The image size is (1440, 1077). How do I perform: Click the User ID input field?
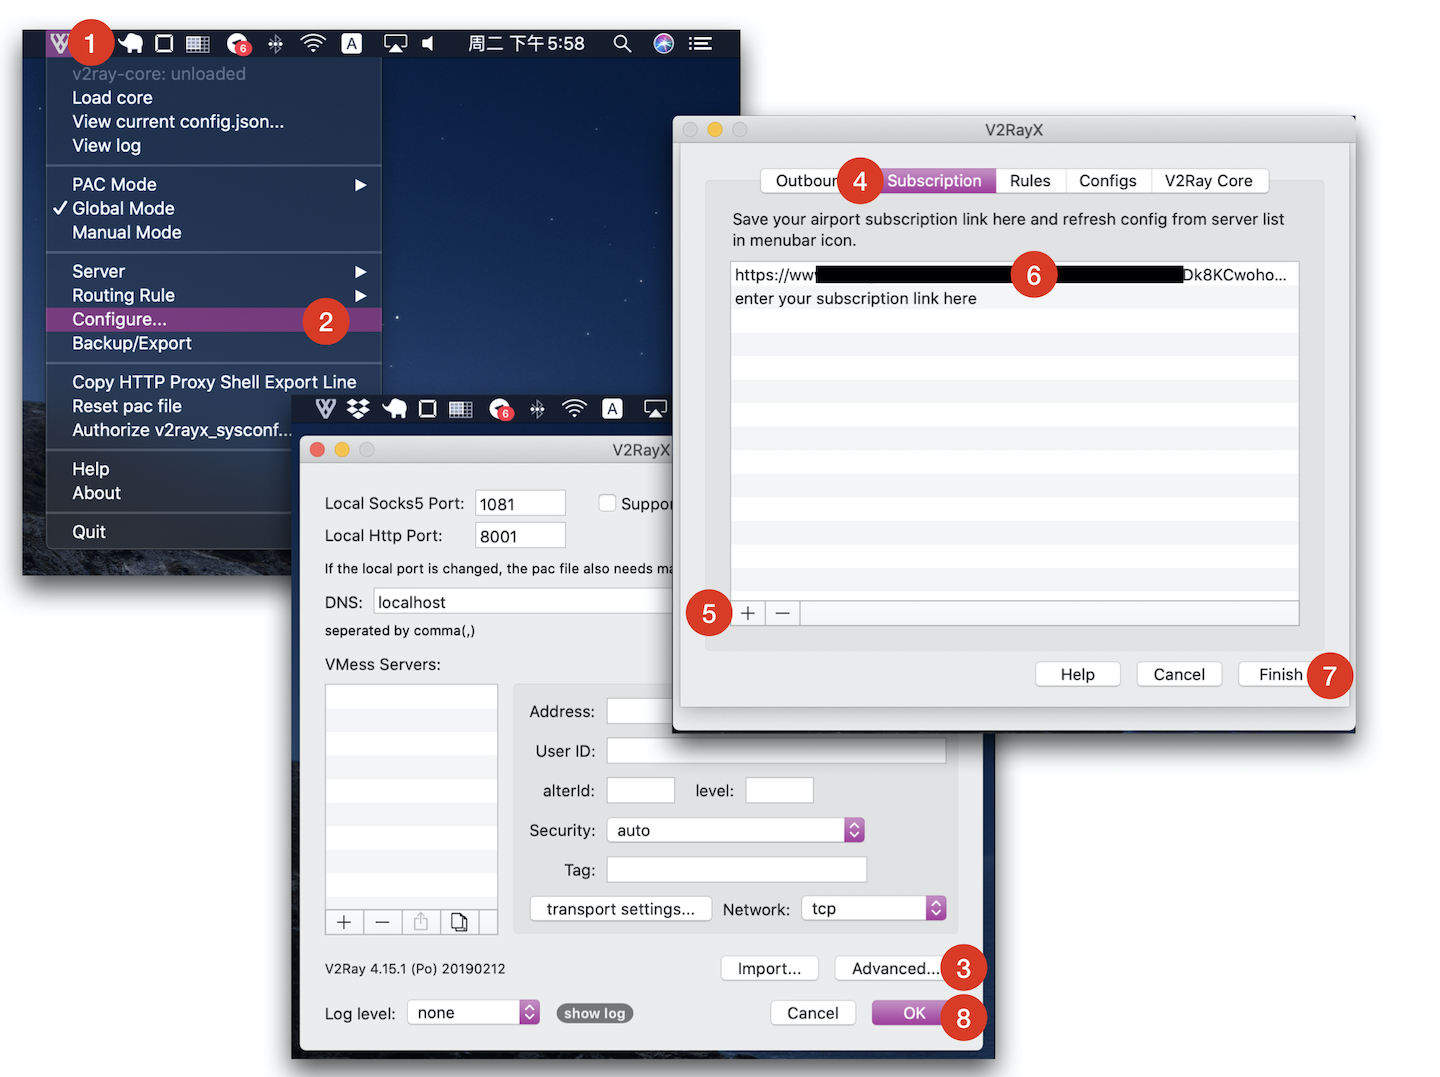(776, 750)
